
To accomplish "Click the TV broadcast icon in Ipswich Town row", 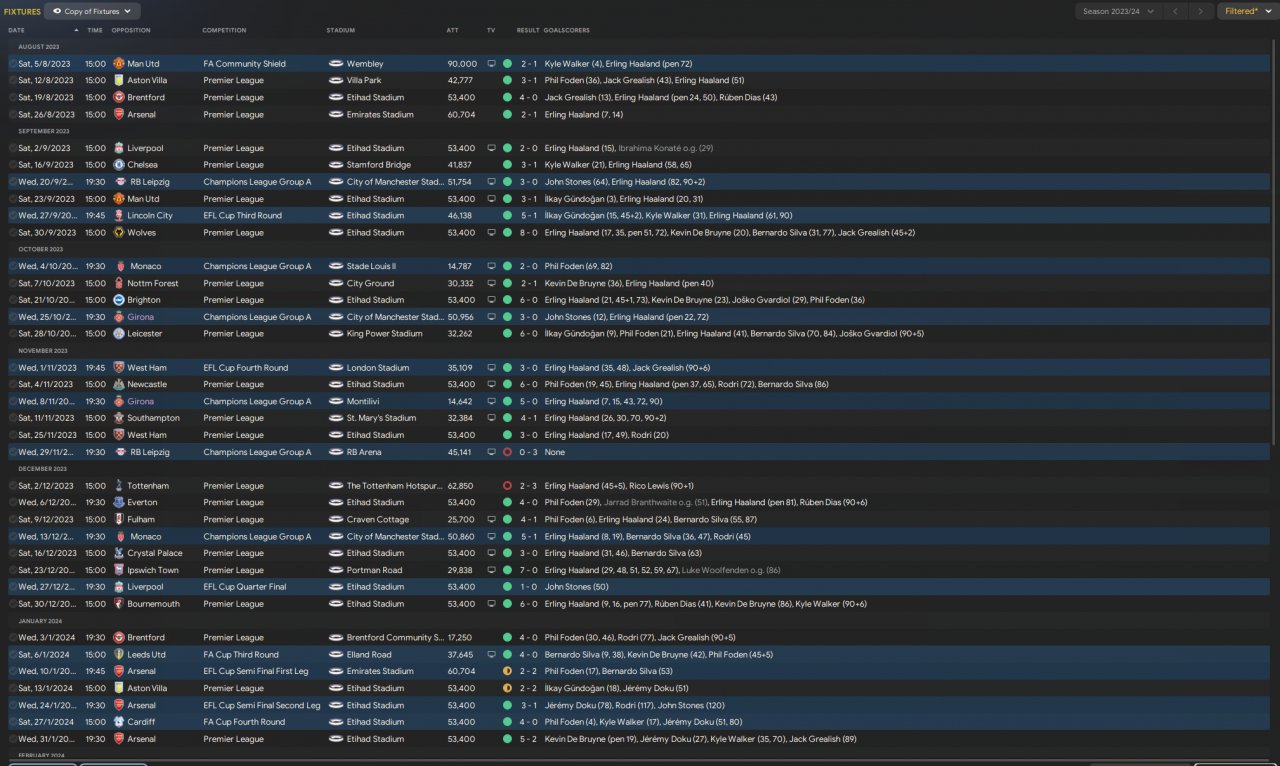I will tap(491, 571).
